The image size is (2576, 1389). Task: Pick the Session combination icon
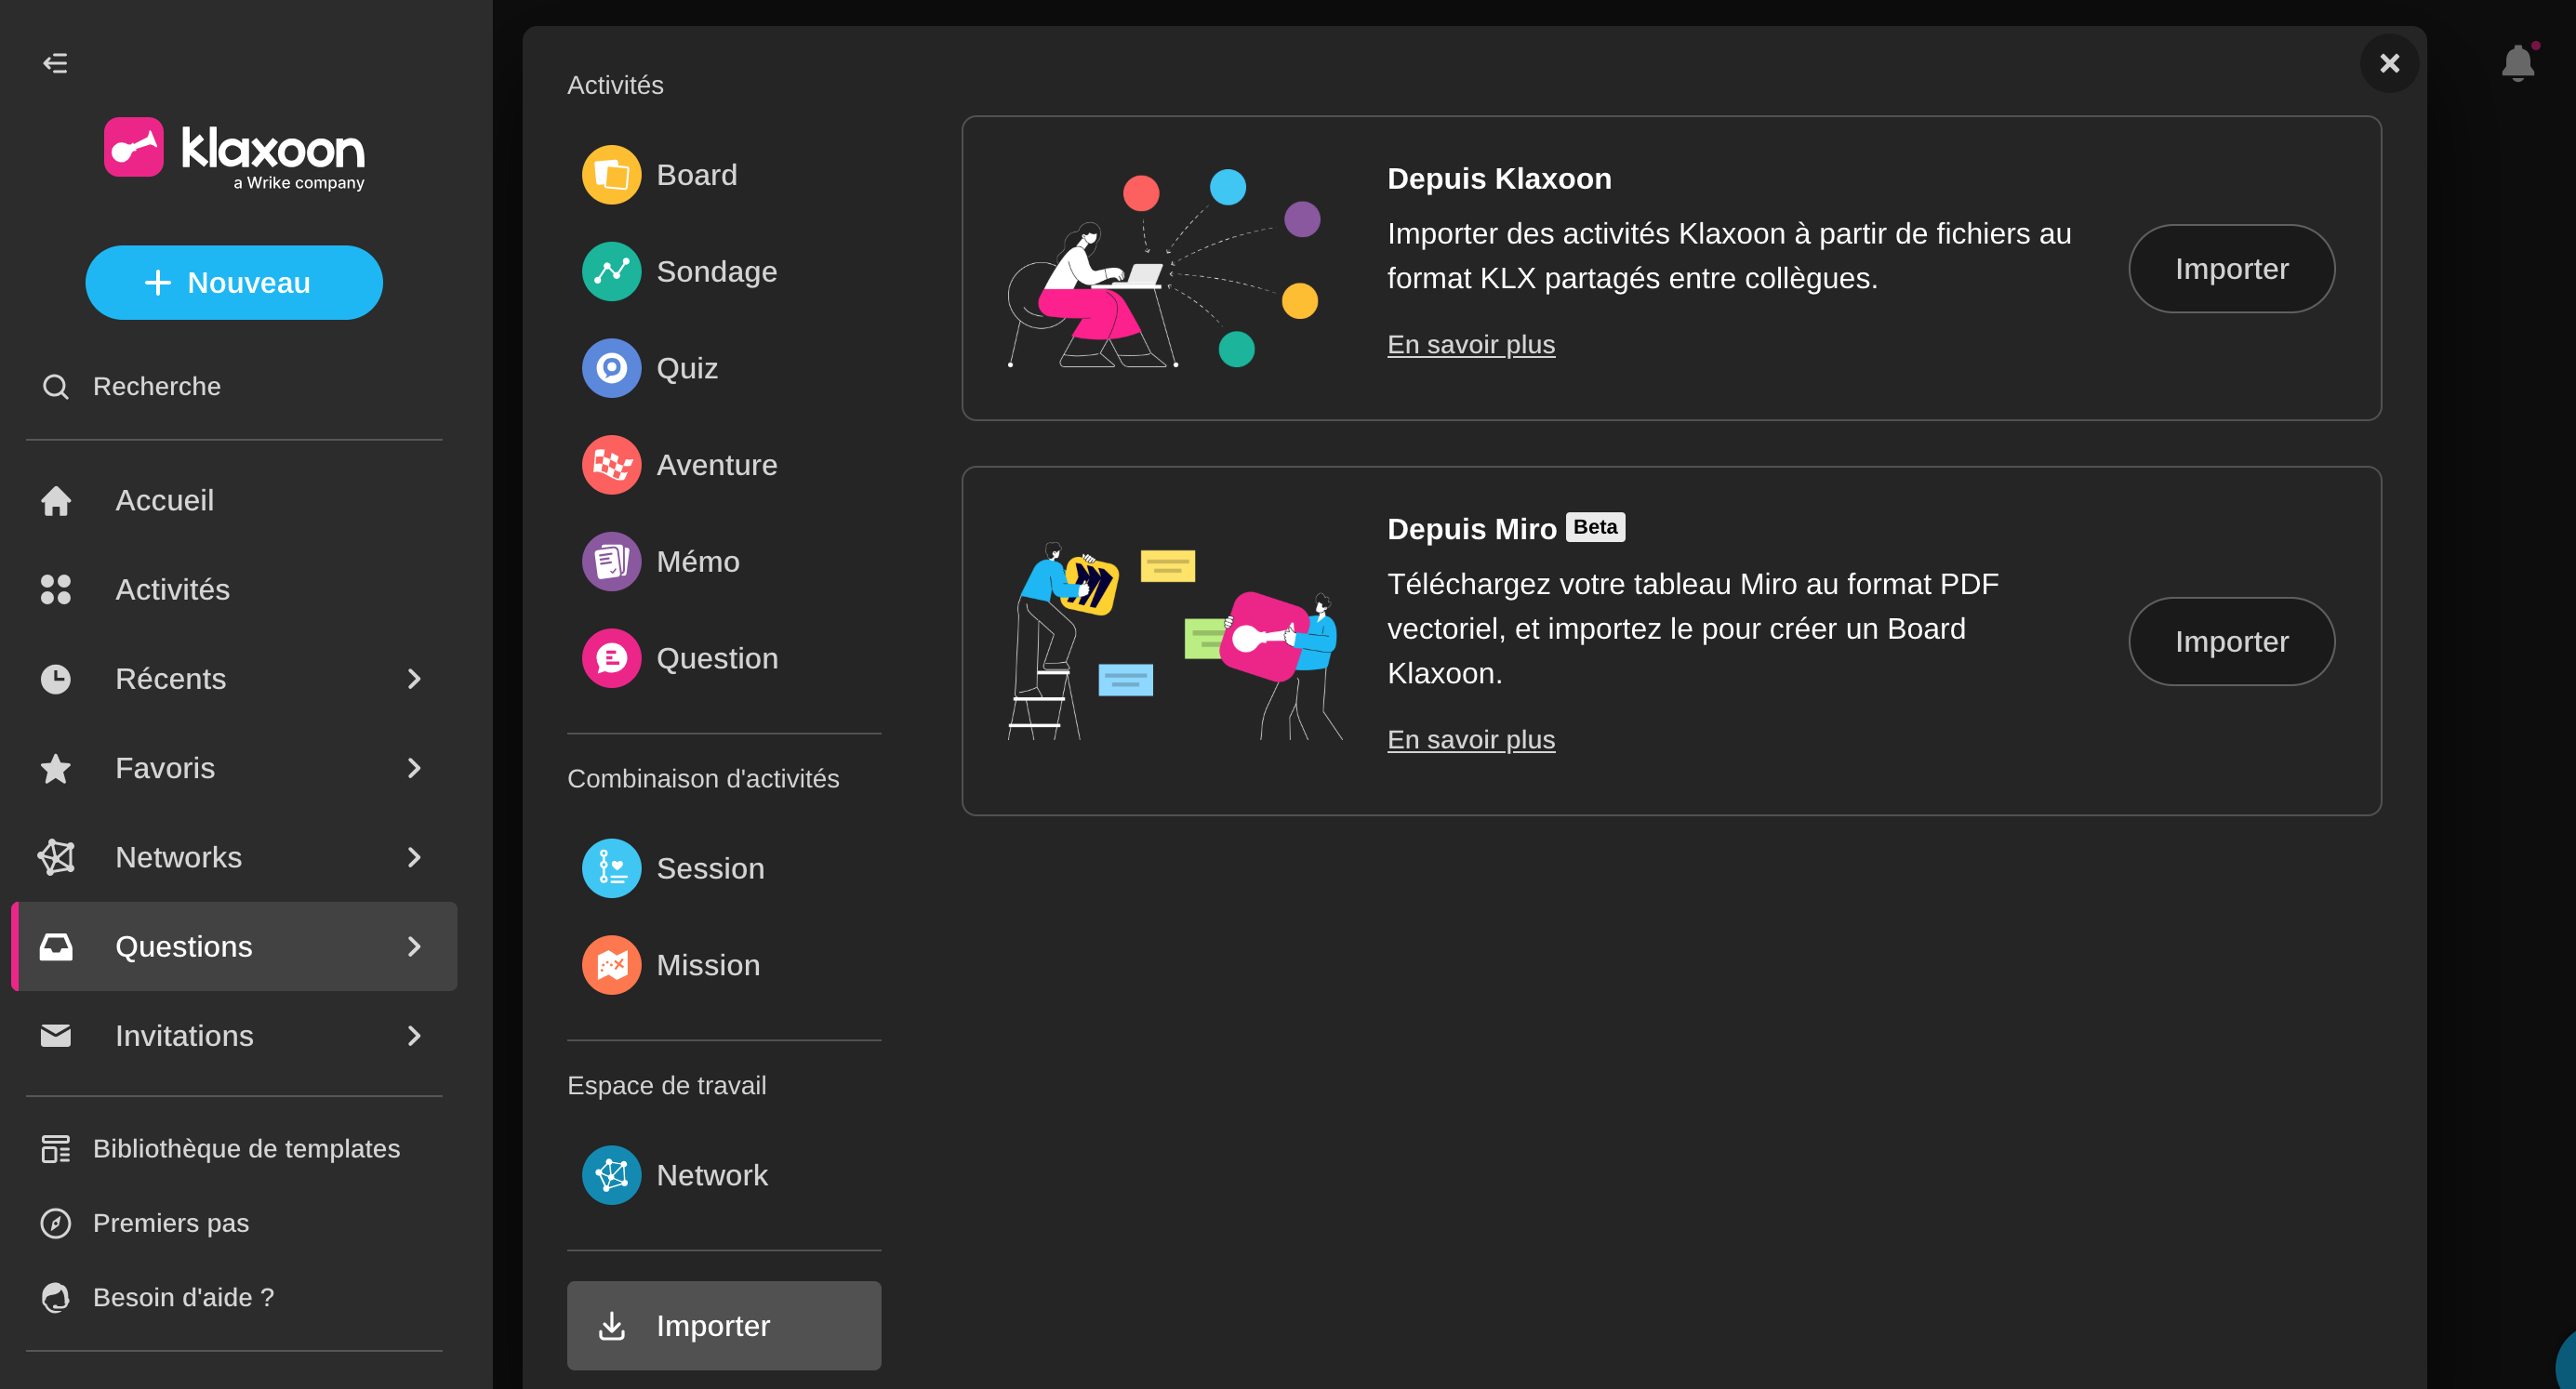coord(611,868)
